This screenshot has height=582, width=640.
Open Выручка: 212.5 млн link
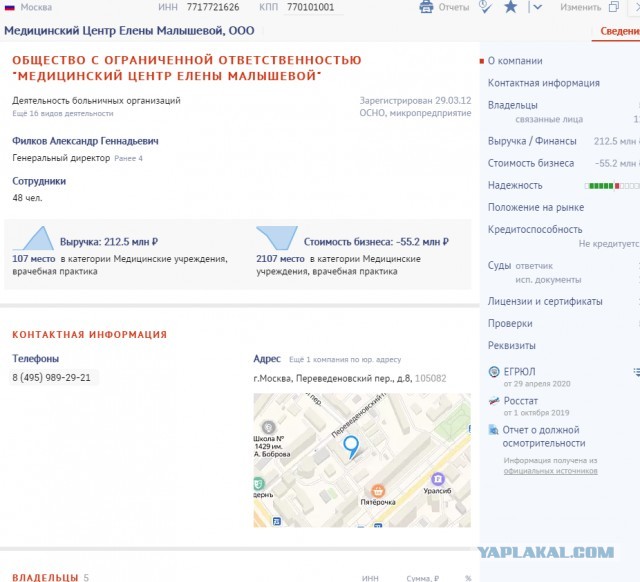(x=109, y=242)
